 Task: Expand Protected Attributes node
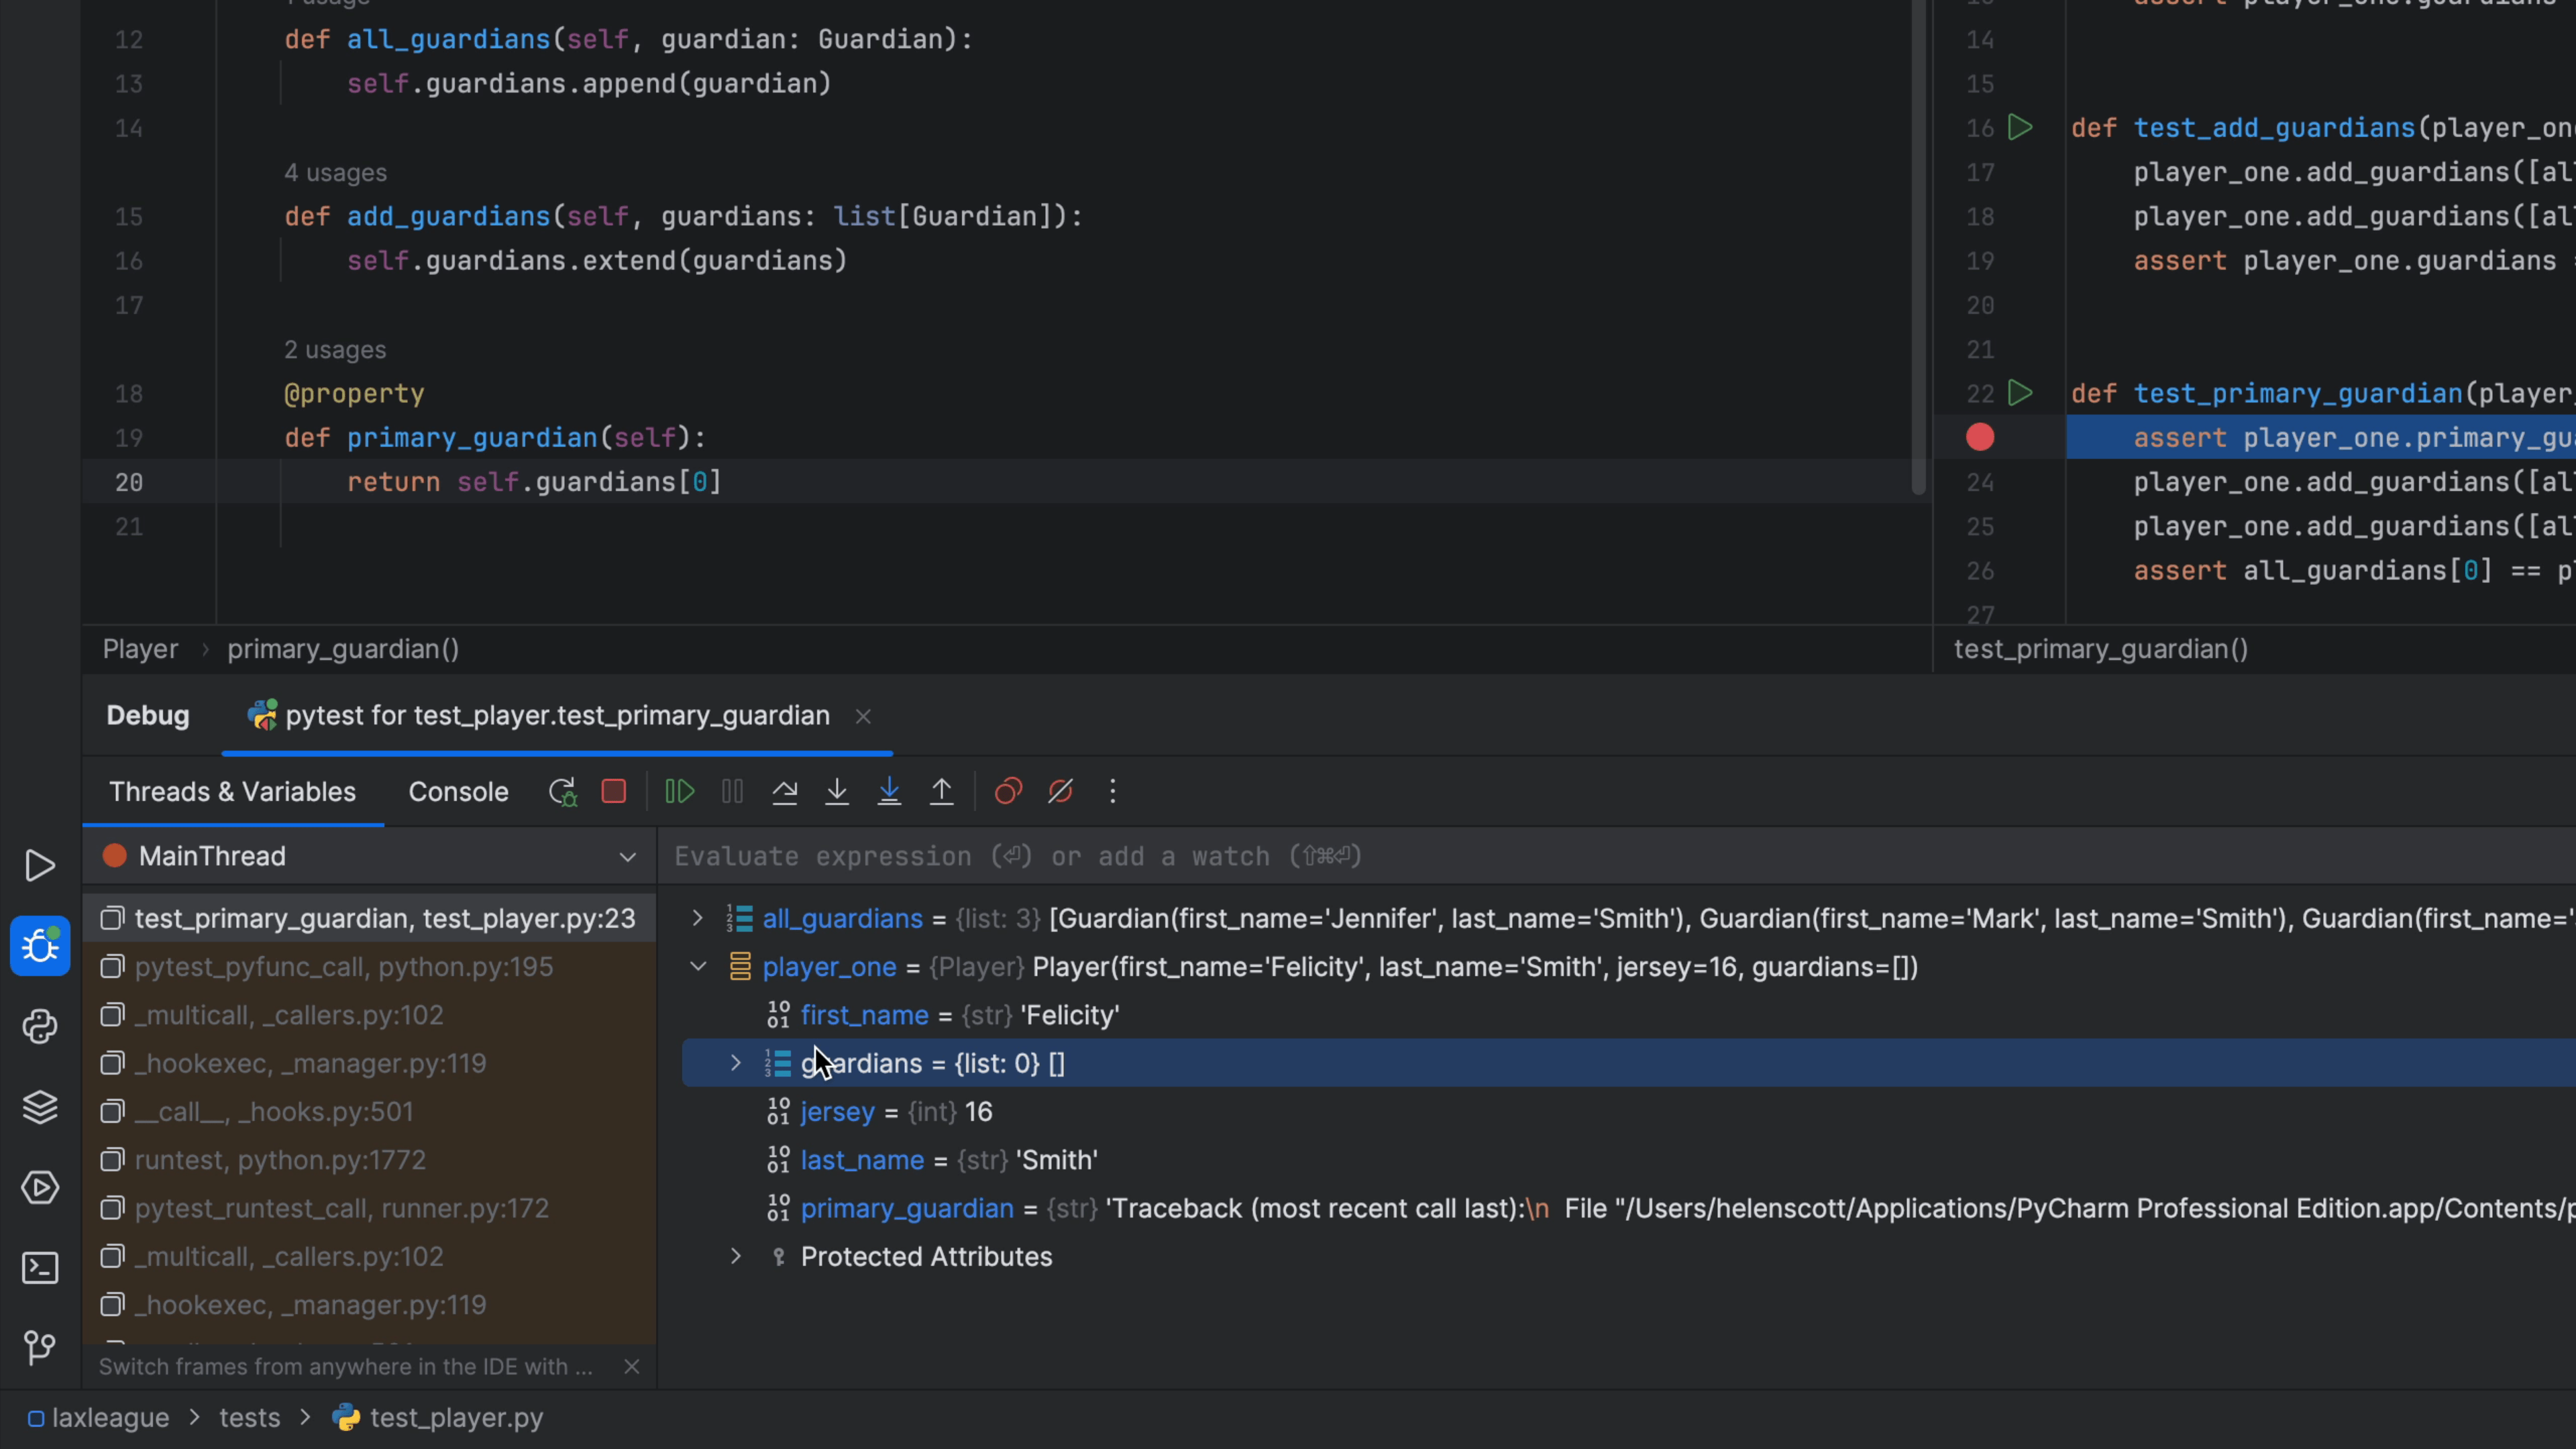736,1257
